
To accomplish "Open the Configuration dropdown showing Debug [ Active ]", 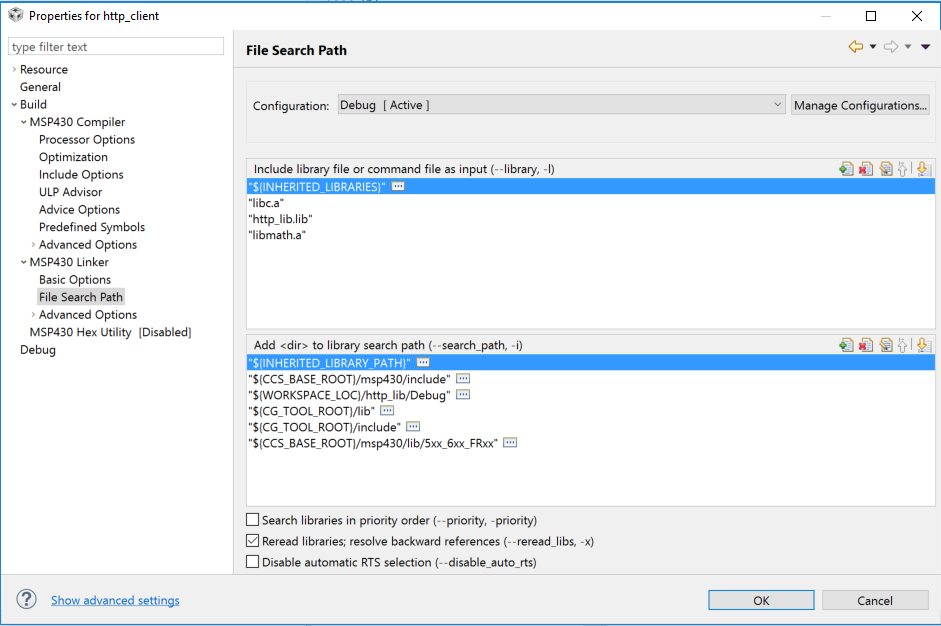I will coord(561,105).
